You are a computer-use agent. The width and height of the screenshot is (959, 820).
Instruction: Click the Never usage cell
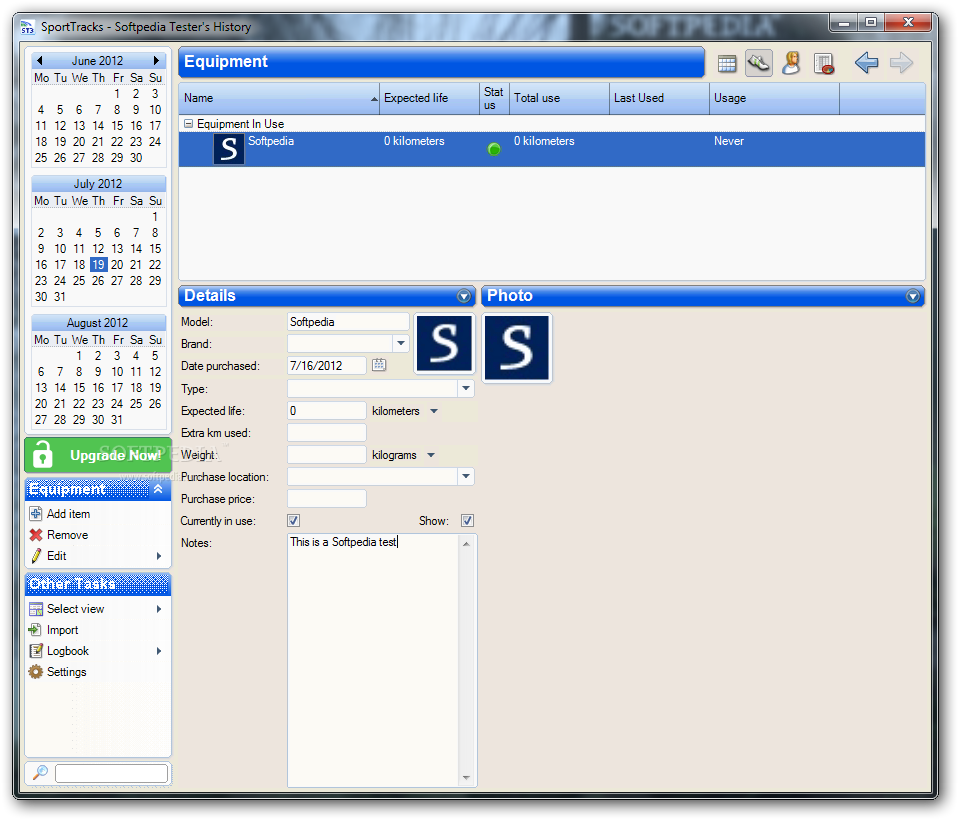(x=728, y=141)
